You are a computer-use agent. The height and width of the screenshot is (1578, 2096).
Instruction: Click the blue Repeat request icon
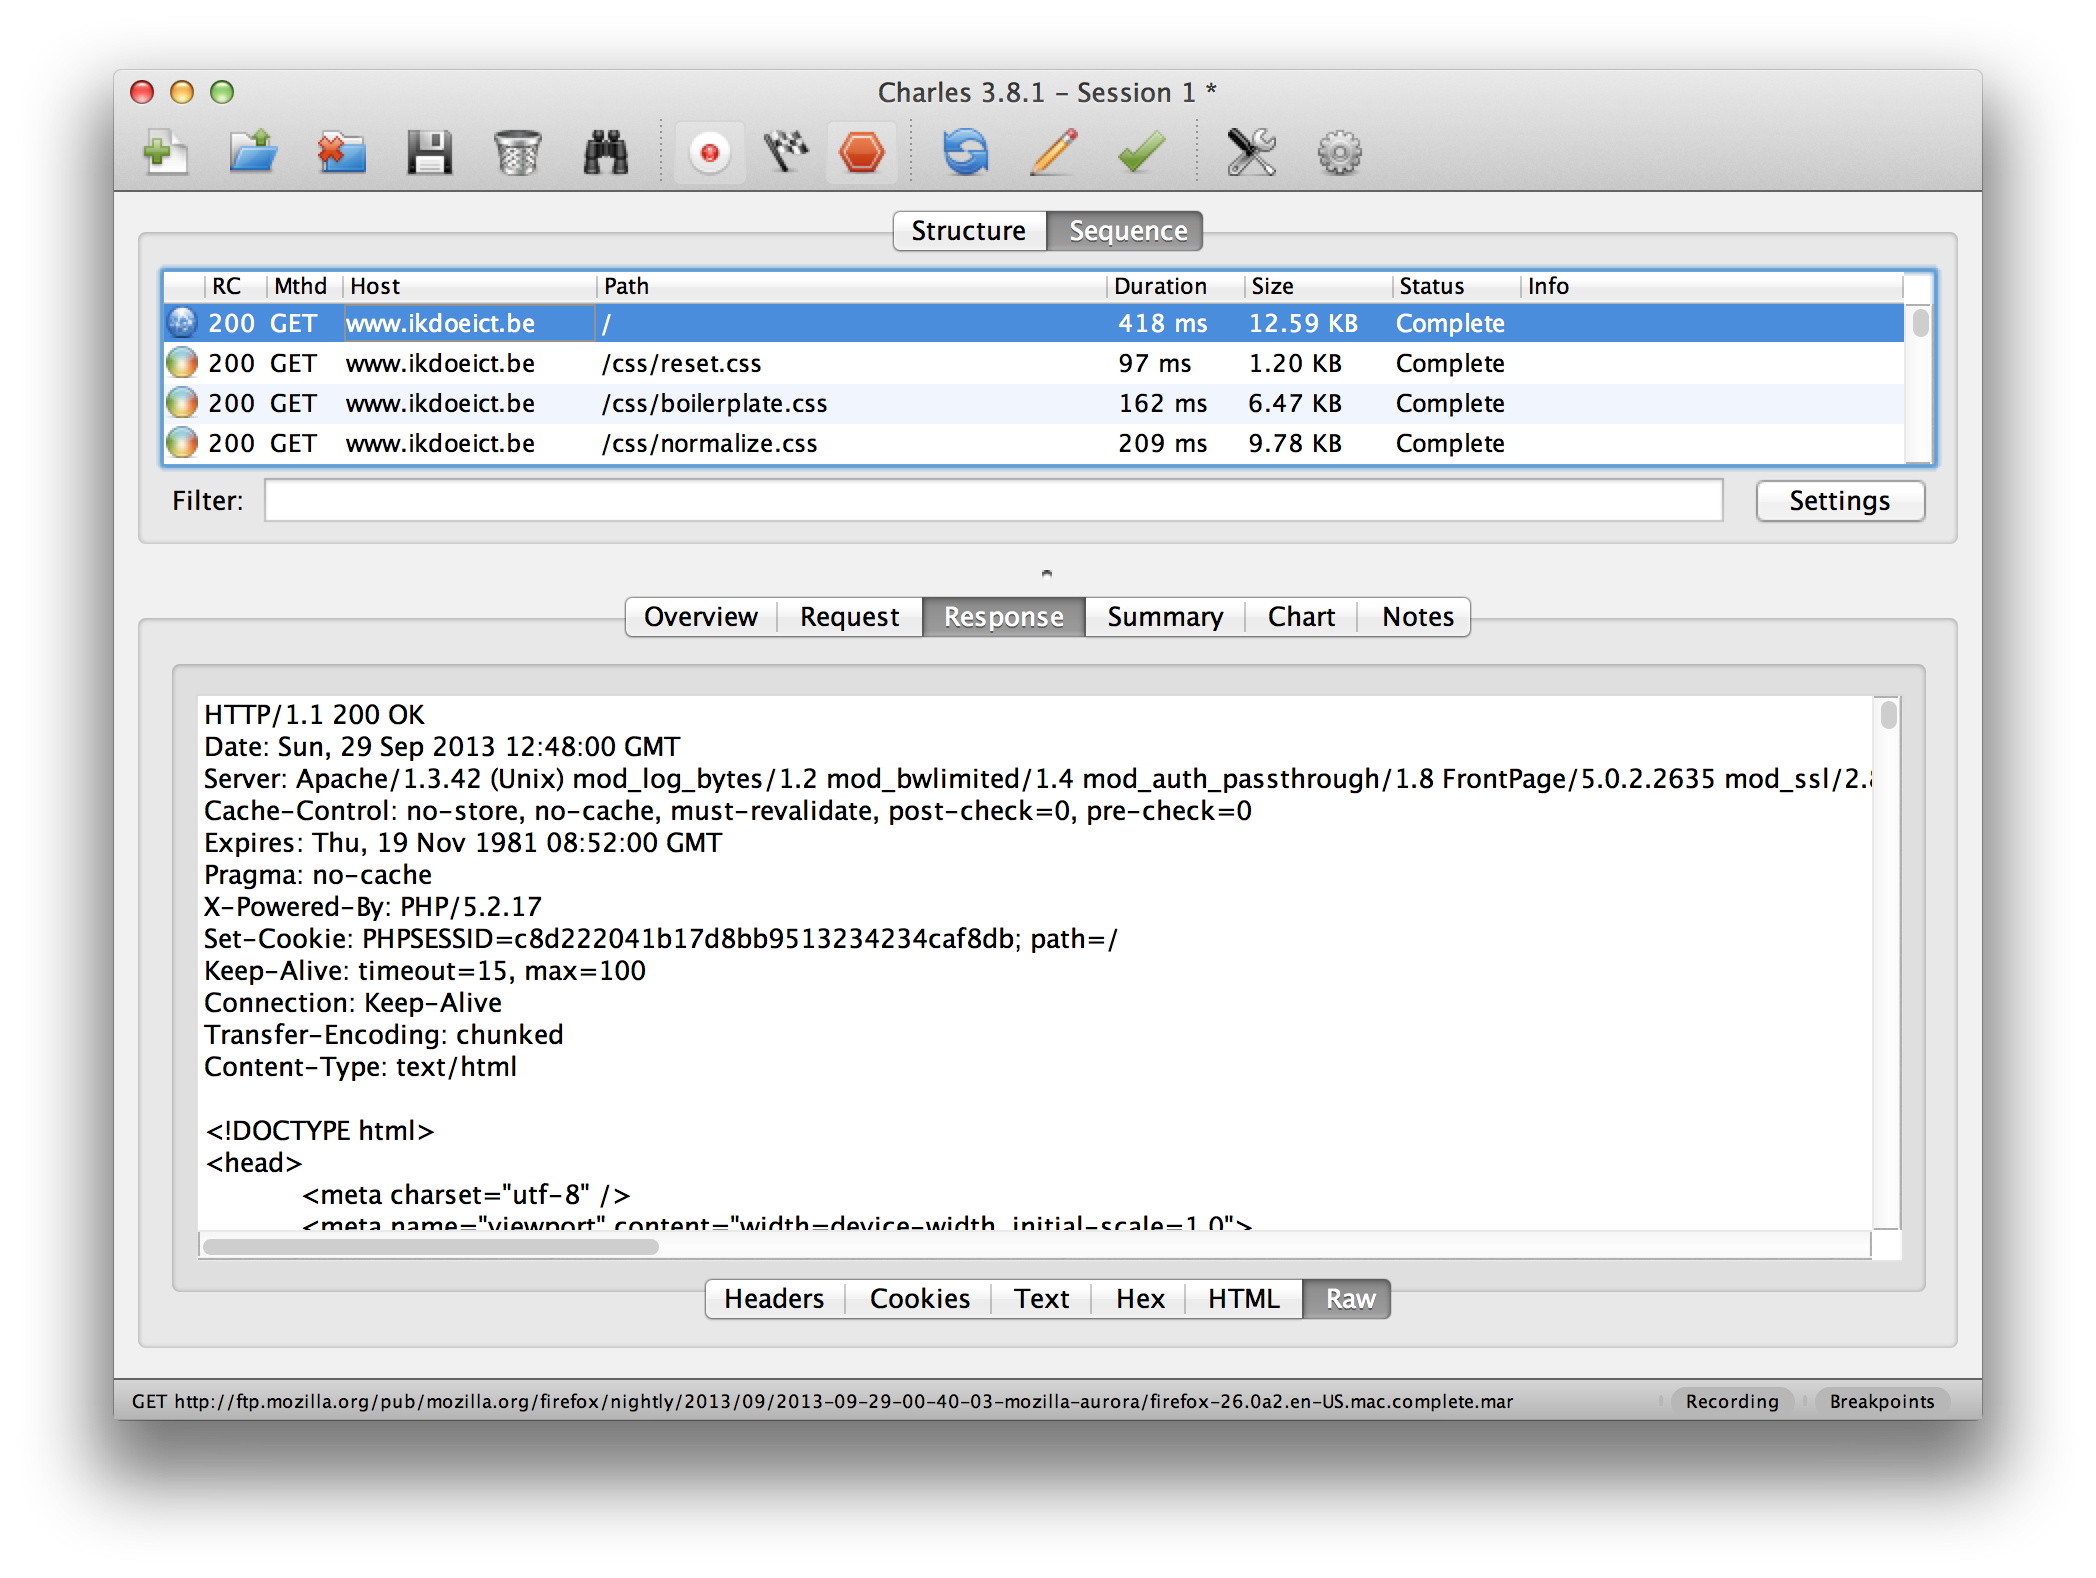[x=965, y=153]
